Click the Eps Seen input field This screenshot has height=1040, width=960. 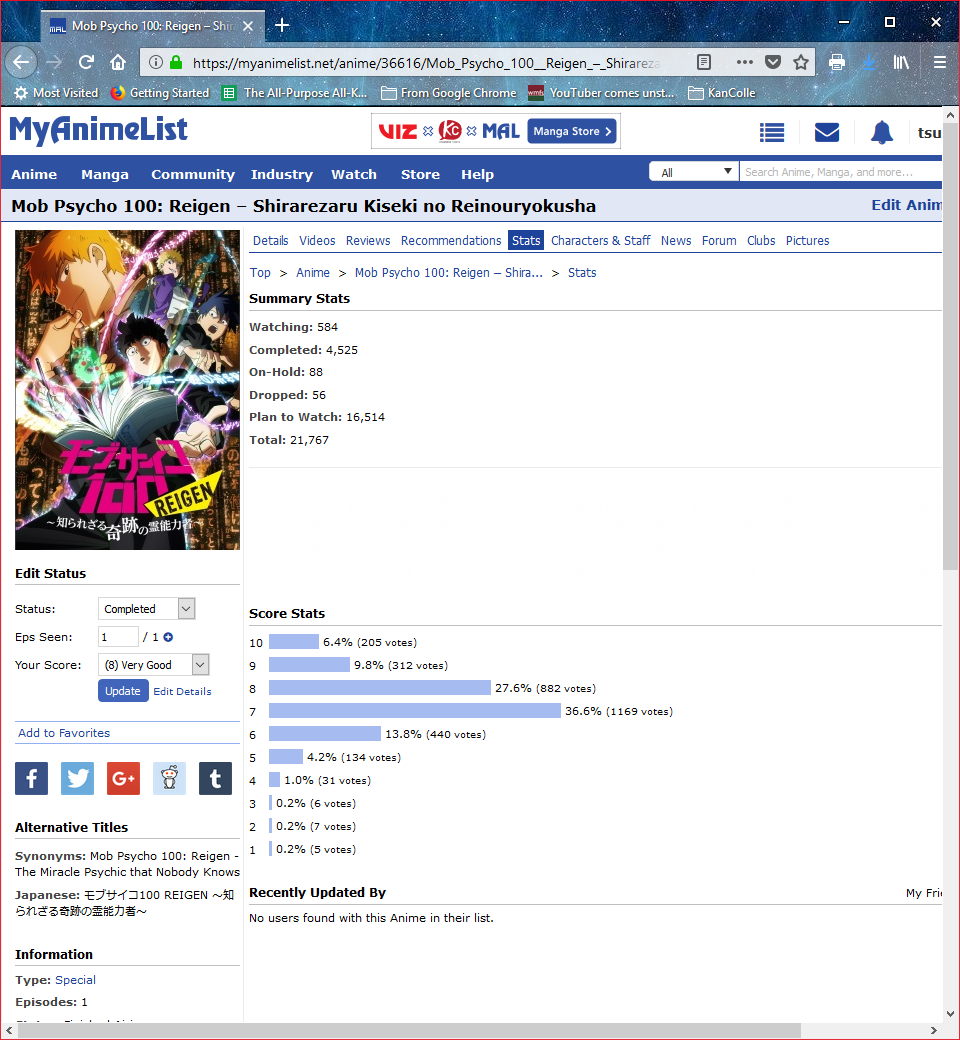coord(118,637)
